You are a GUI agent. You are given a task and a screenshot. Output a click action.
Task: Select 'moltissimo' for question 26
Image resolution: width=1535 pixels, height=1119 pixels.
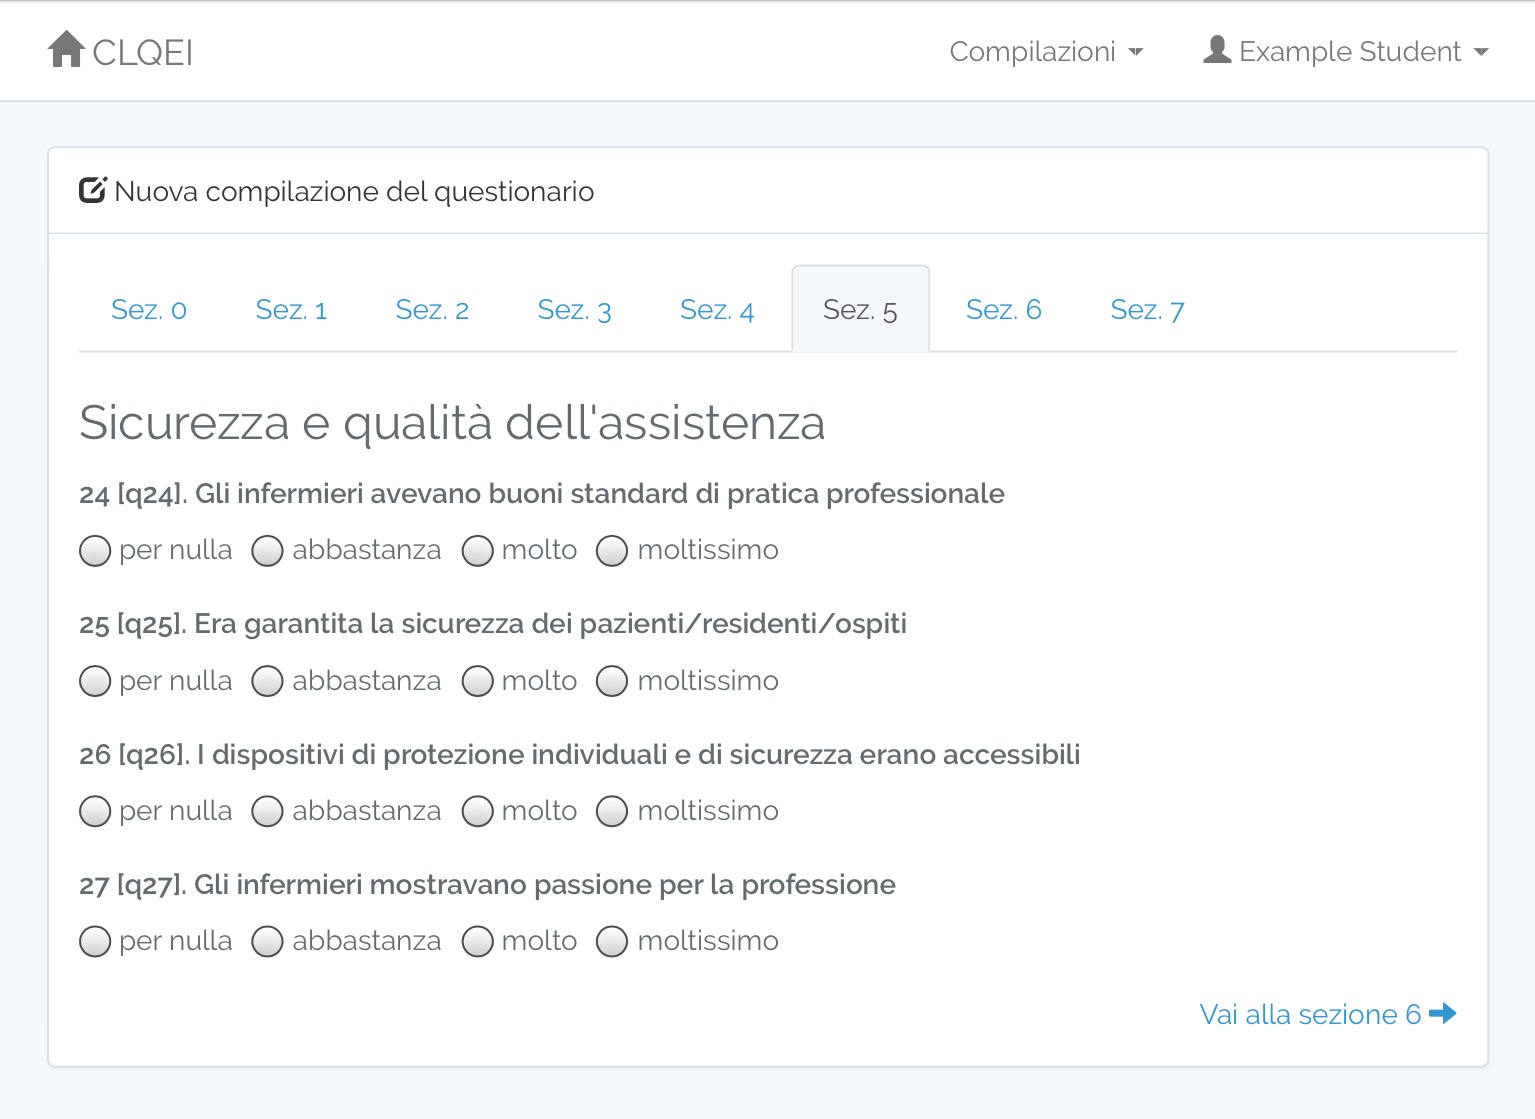click(x=612, y=811)
